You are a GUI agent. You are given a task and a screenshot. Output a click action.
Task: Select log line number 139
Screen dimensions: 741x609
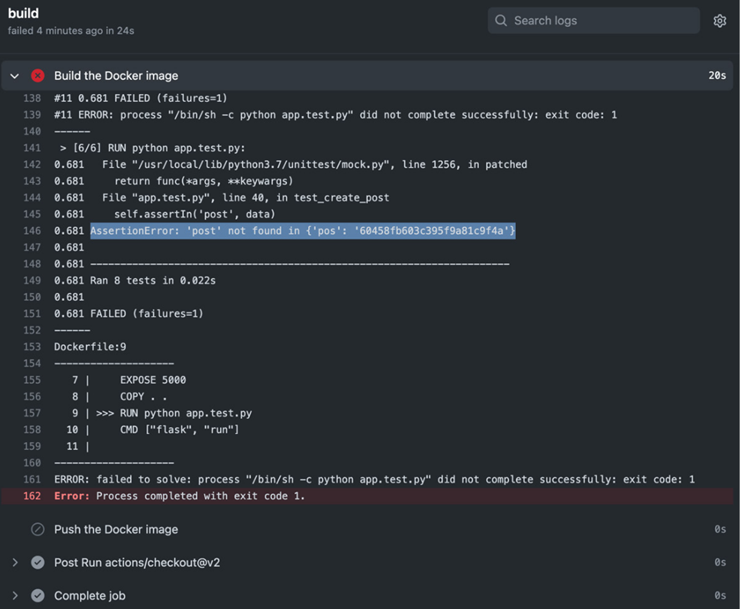32,115
